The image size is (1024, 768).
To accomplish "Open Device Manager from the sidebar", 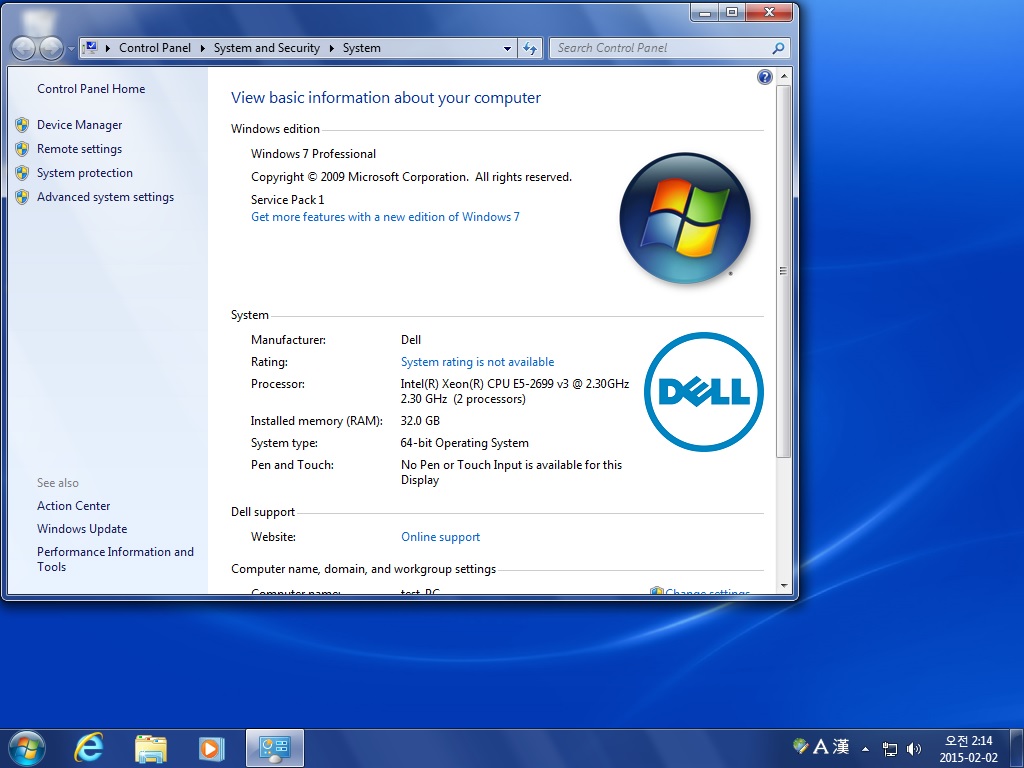I will (x=79, y=125).
